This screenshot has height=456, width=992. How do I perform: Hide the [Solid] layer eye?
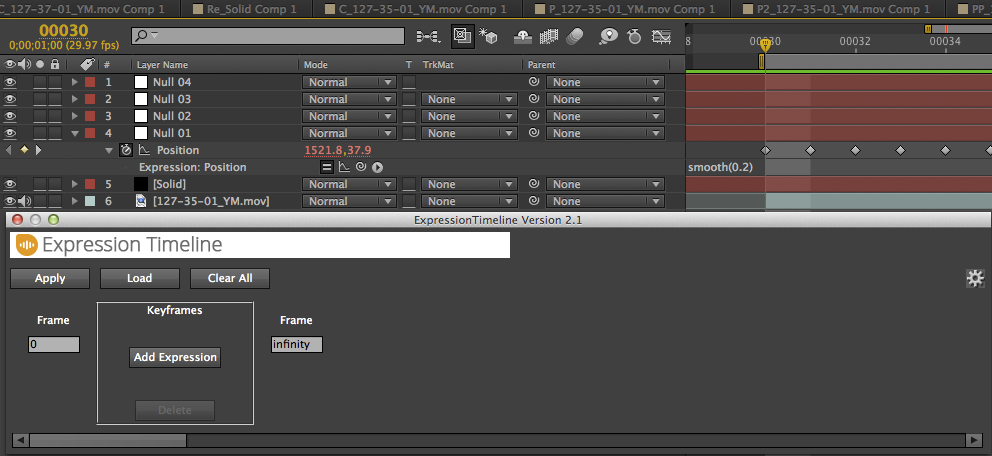pyautogui.click(x=9, y=184)
